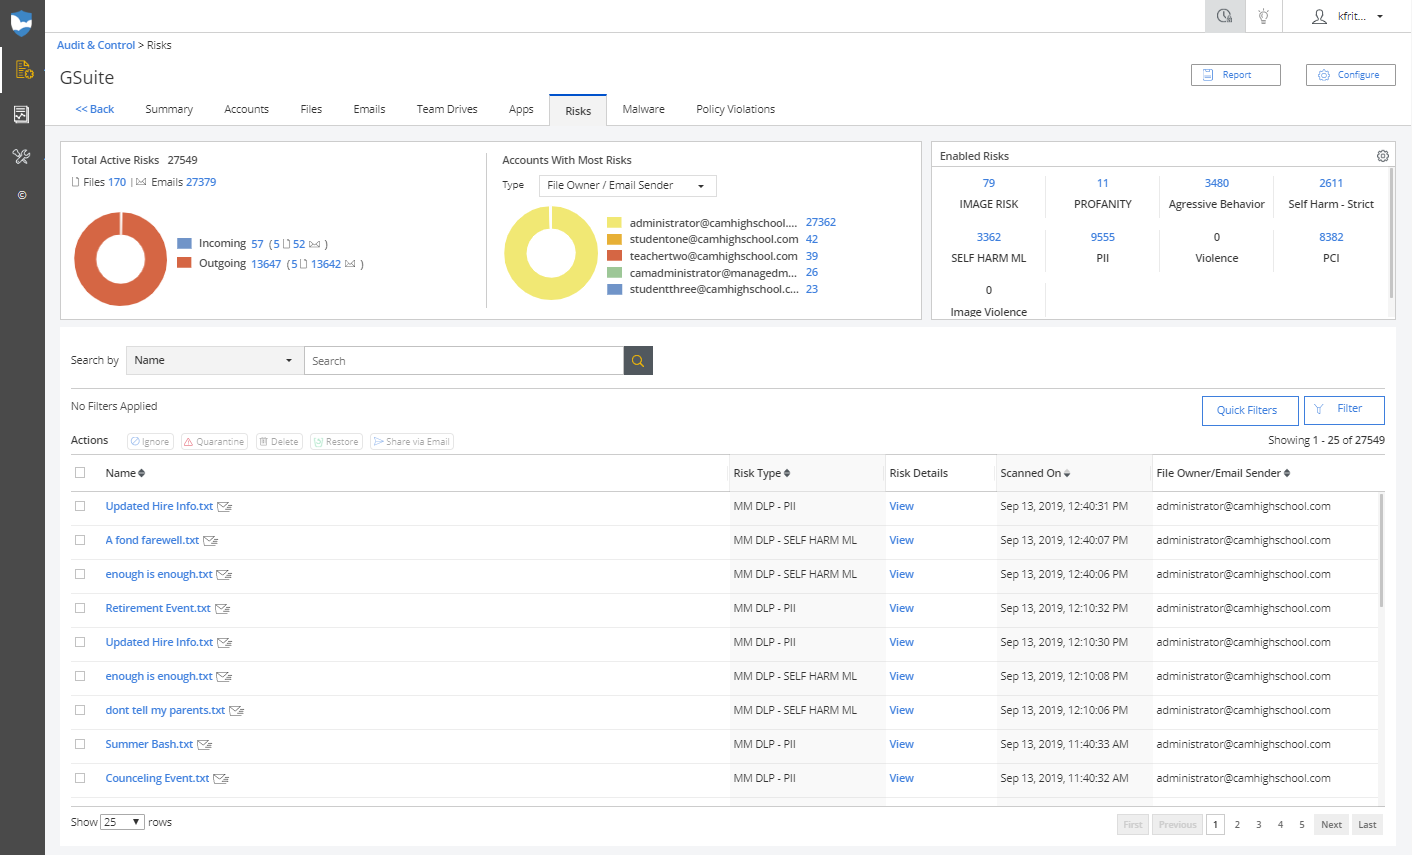
Task: Expand the Search by Name dropdown
Action: coord(214,361)
